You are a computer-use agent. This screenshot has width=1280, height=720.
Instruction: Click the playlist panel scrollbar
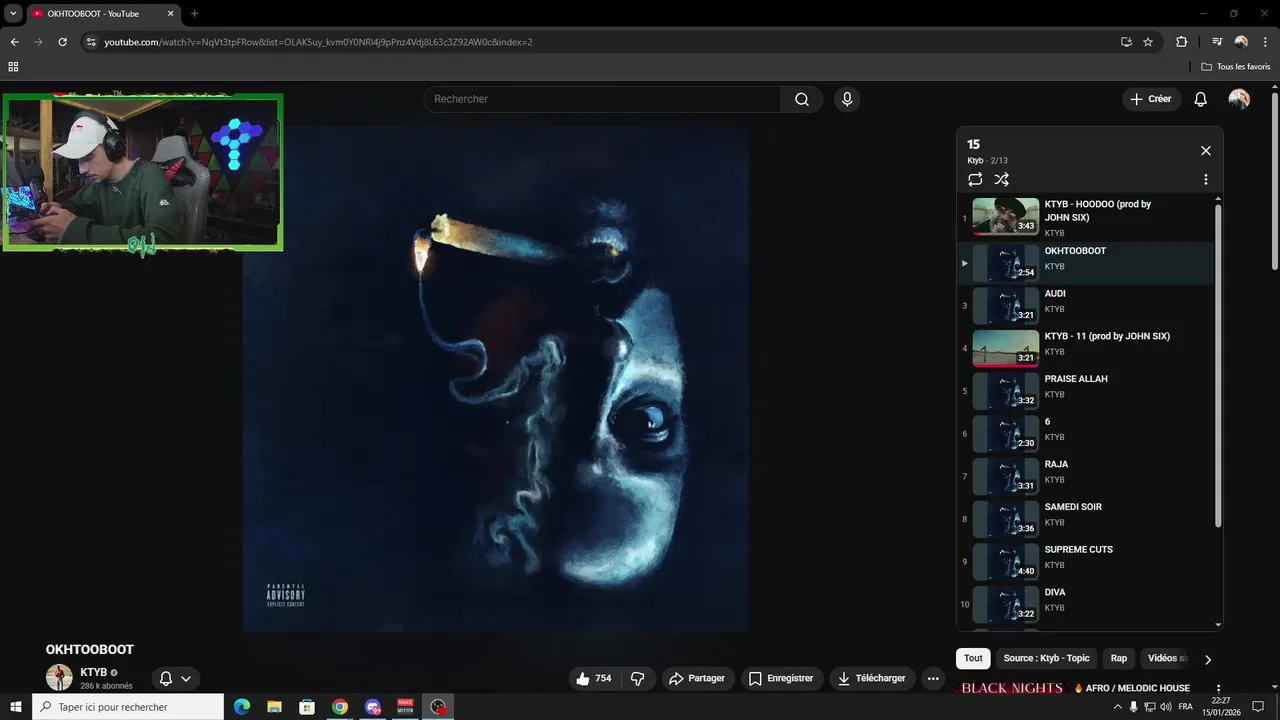tap(1218, 365)
